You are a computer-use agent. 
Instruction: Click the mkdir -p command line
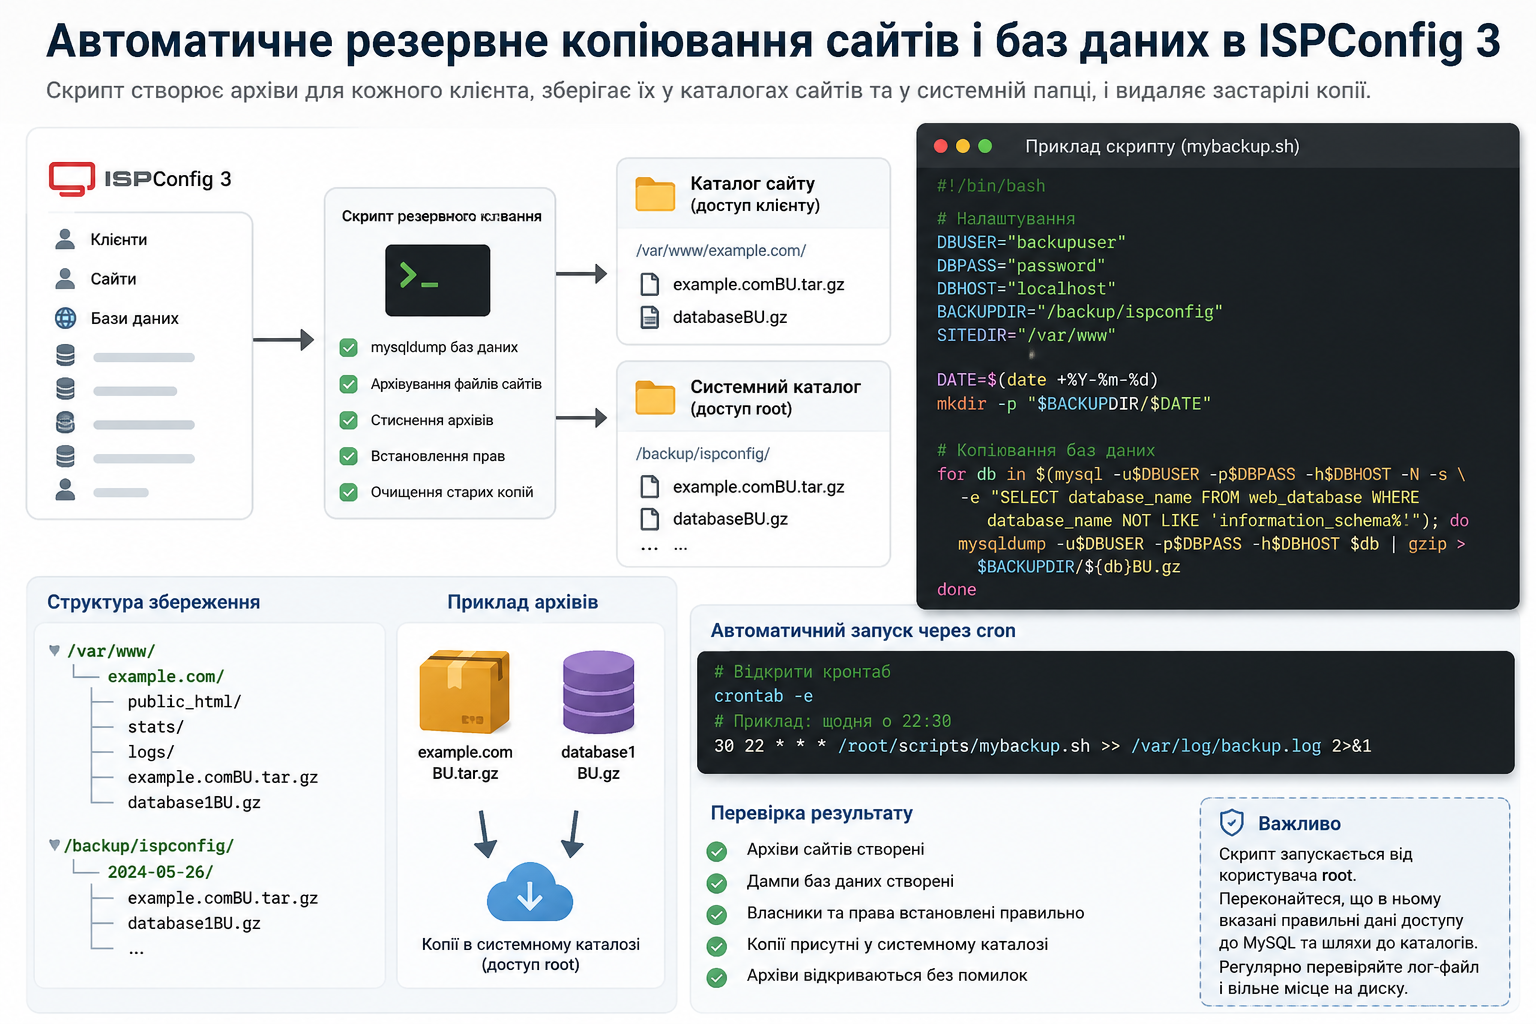(x=1074, y=404)
